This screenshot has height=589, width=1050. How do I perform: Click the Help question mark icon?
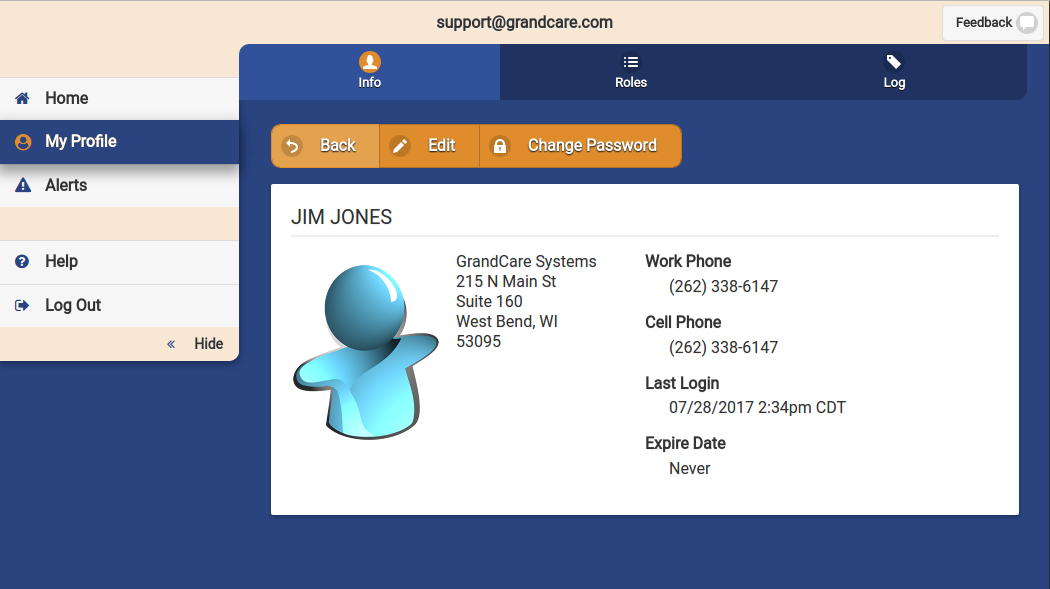22,262
